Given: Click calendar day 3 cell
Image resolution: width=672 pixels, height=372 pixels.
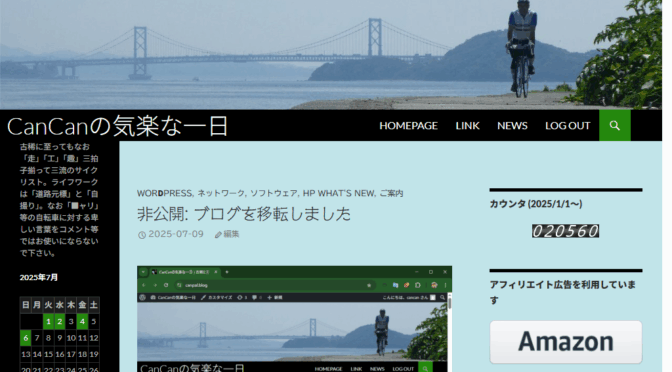Looking at the screenshot, I should (x=71, y=321).
